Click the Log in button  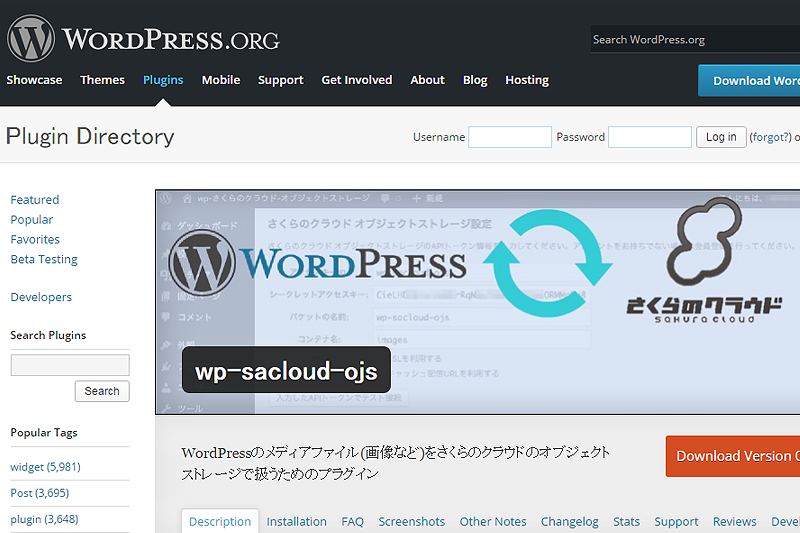[x=721, y=137]
